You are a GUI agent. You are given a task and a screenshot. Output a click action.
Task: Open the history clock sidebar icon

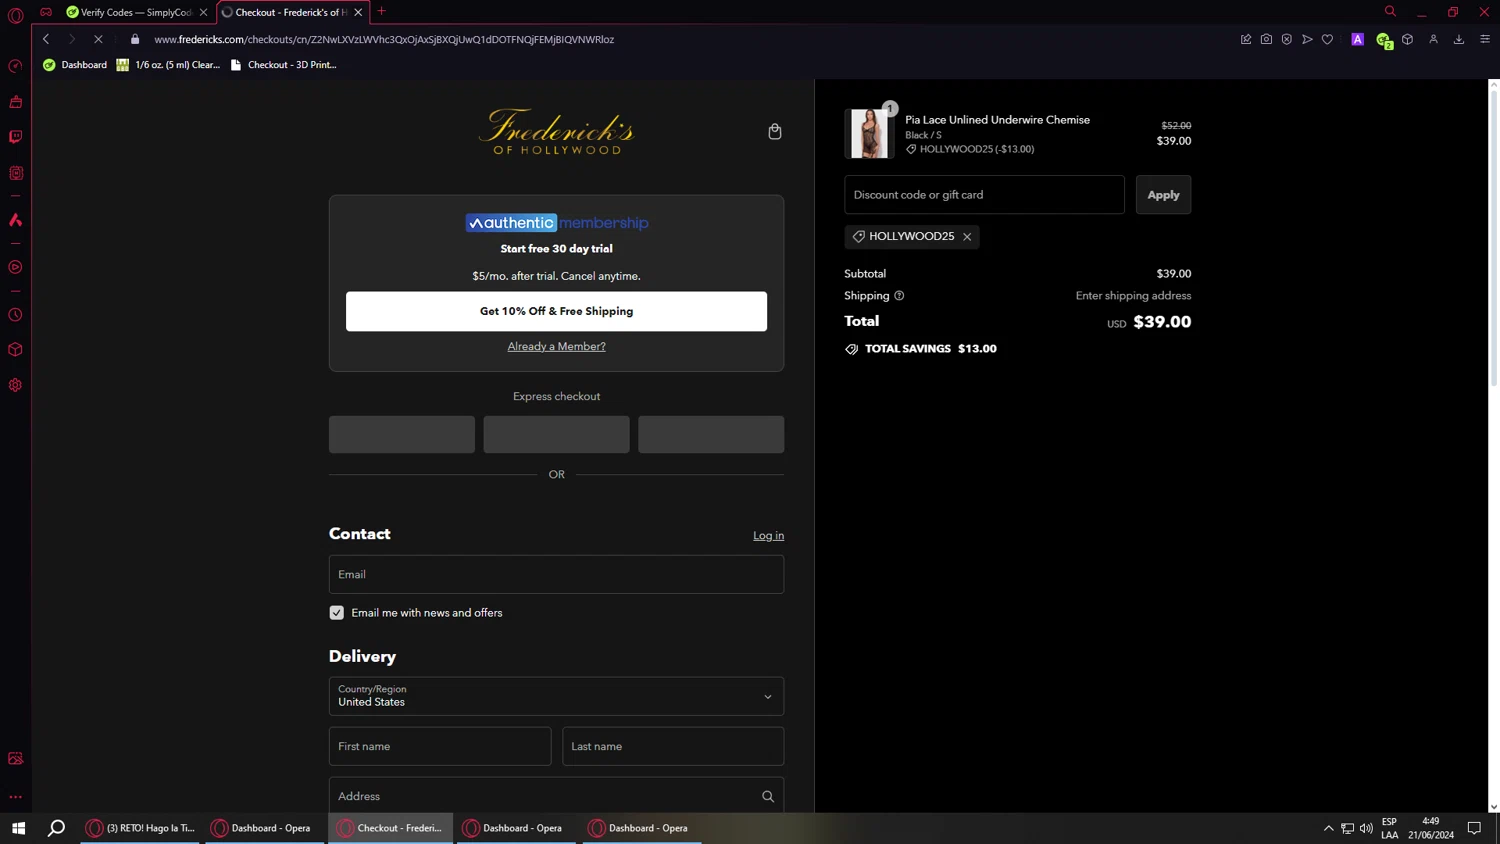[x=15, y=315]
